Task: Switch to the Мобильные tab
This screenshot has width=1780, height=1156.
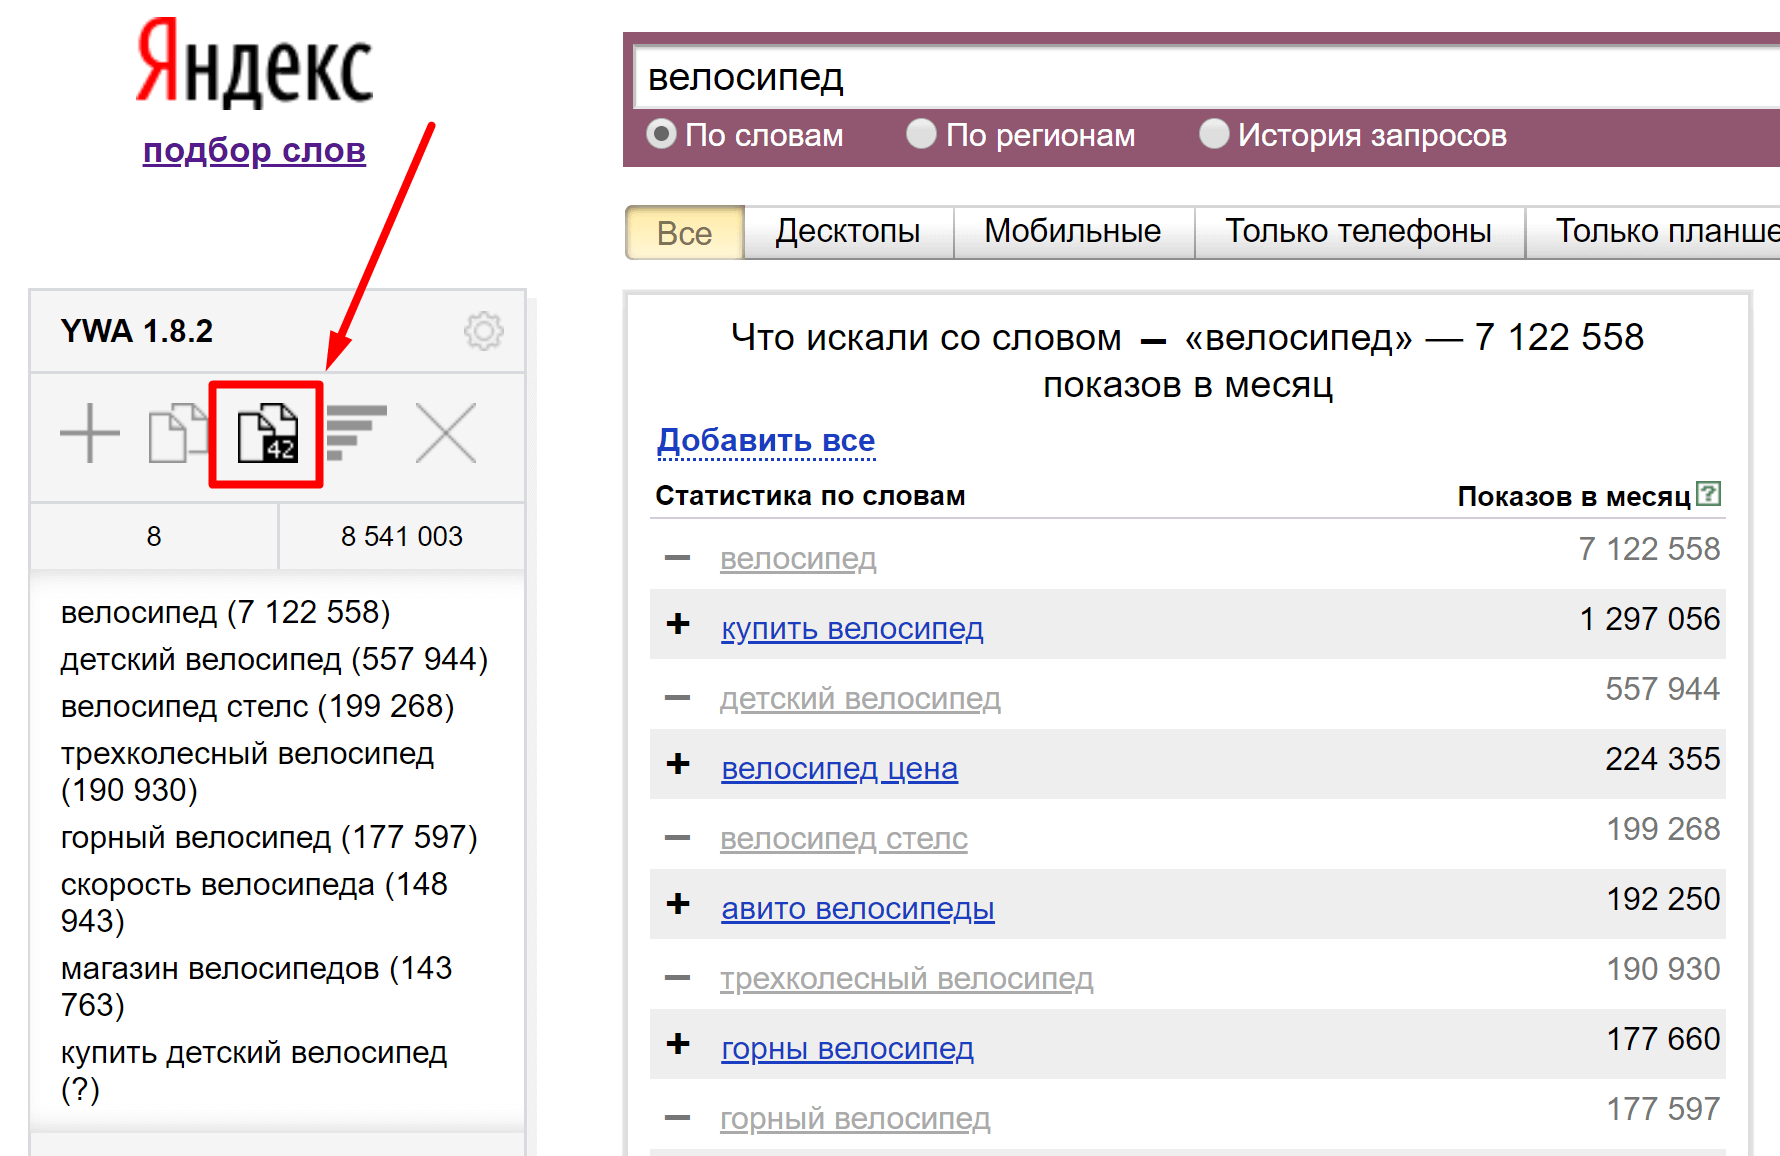Action: coord(1073,232)
